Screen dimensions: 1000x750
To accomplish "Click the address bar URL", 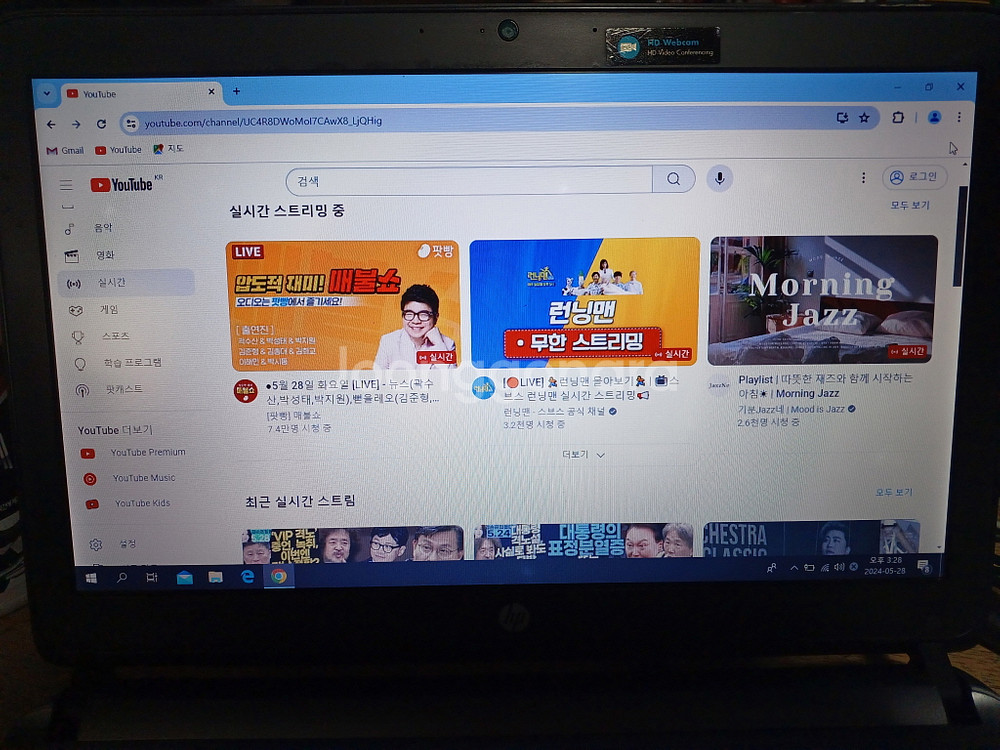I will (x=263, y=121).
